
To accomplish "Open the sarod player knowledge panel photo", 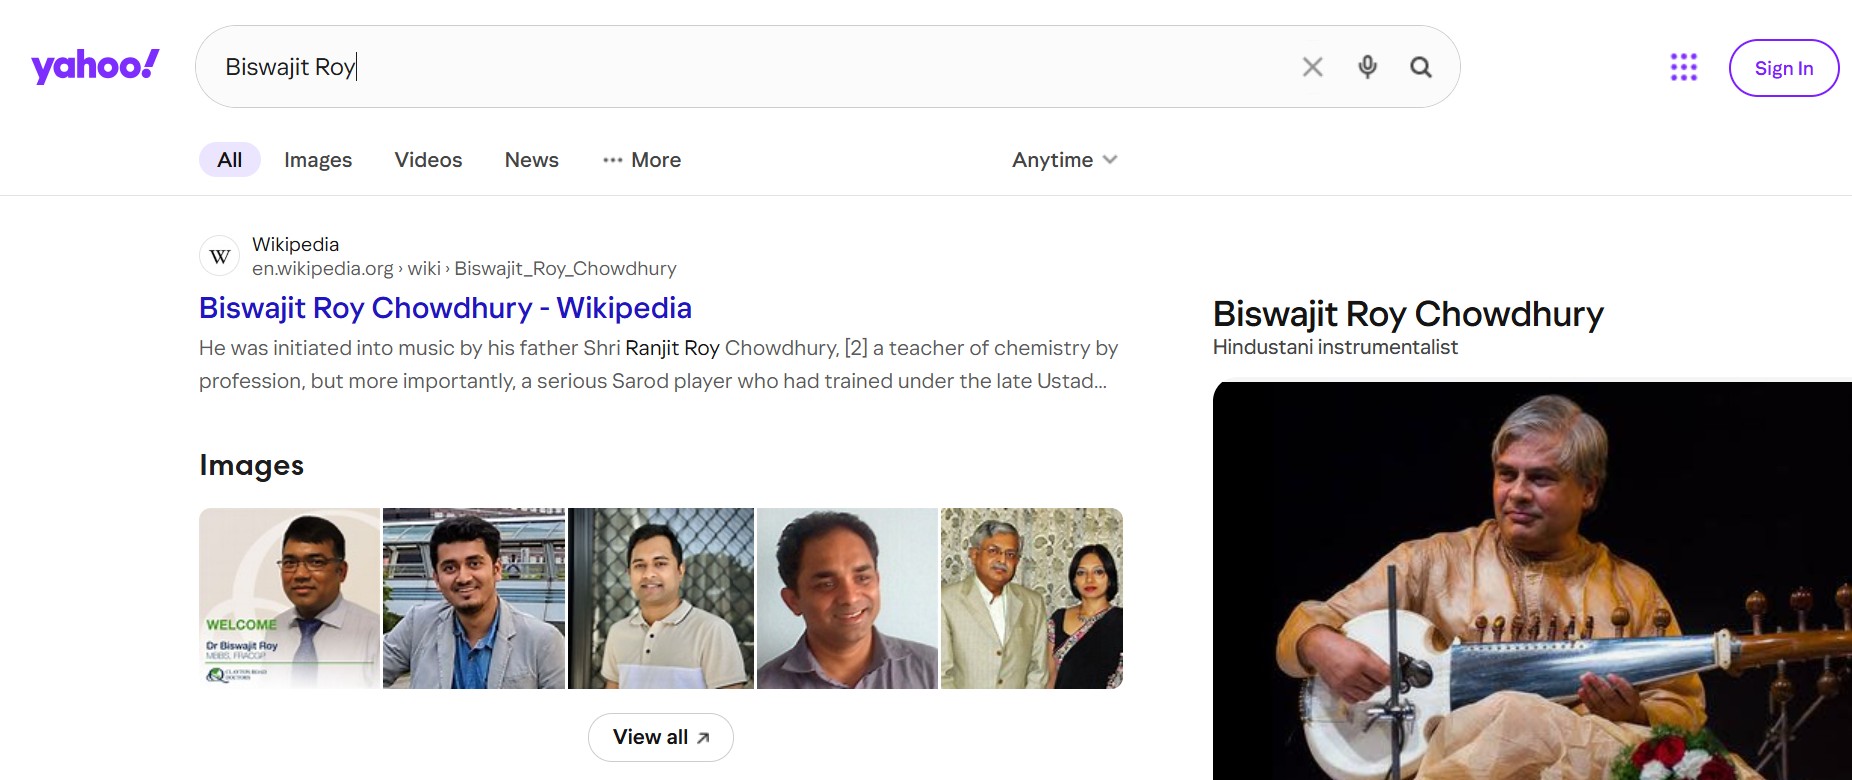I will [1532, 580].
